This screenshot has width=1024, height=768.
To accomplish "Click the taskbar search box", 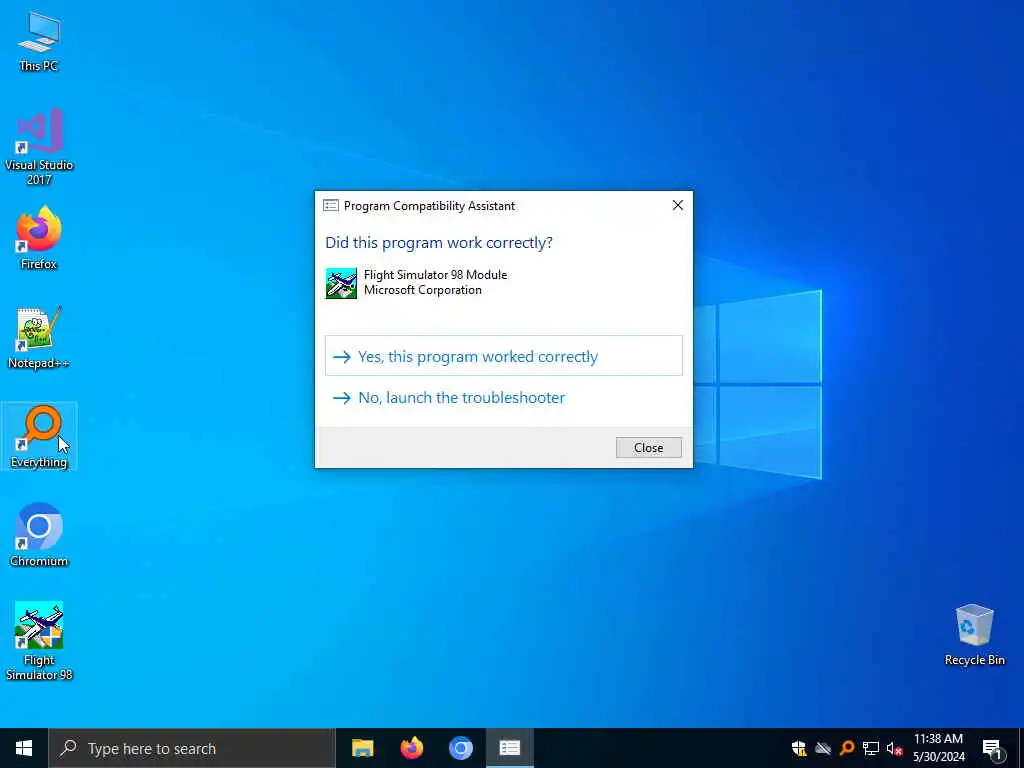I will [192, 748].
